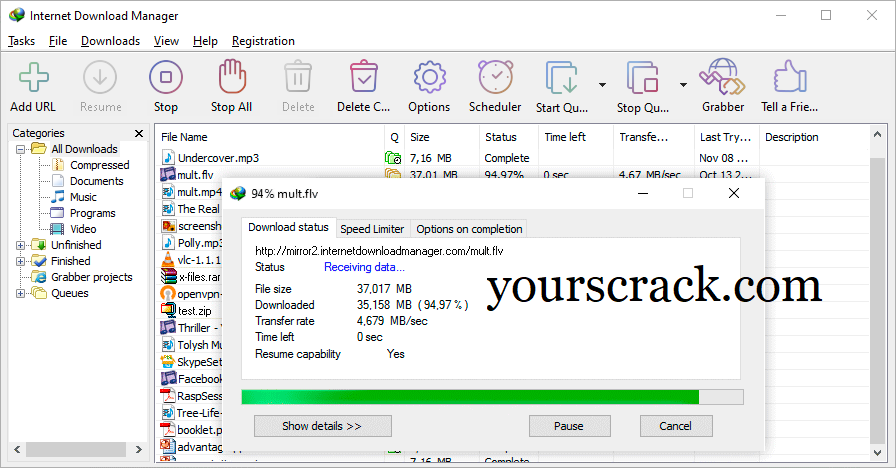The width and height of the screenshot is (896, 468).
Task: Select the Unfinished category label
Action: click(76, 245)
